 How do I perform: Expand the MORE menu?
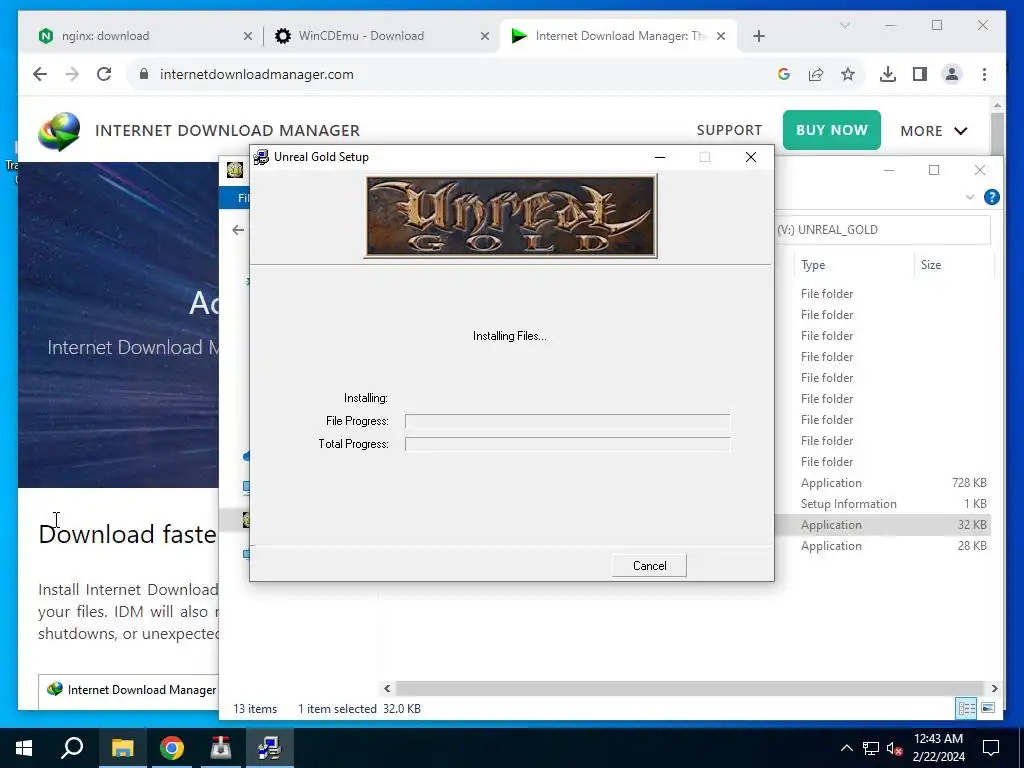[x=934, y=131]
